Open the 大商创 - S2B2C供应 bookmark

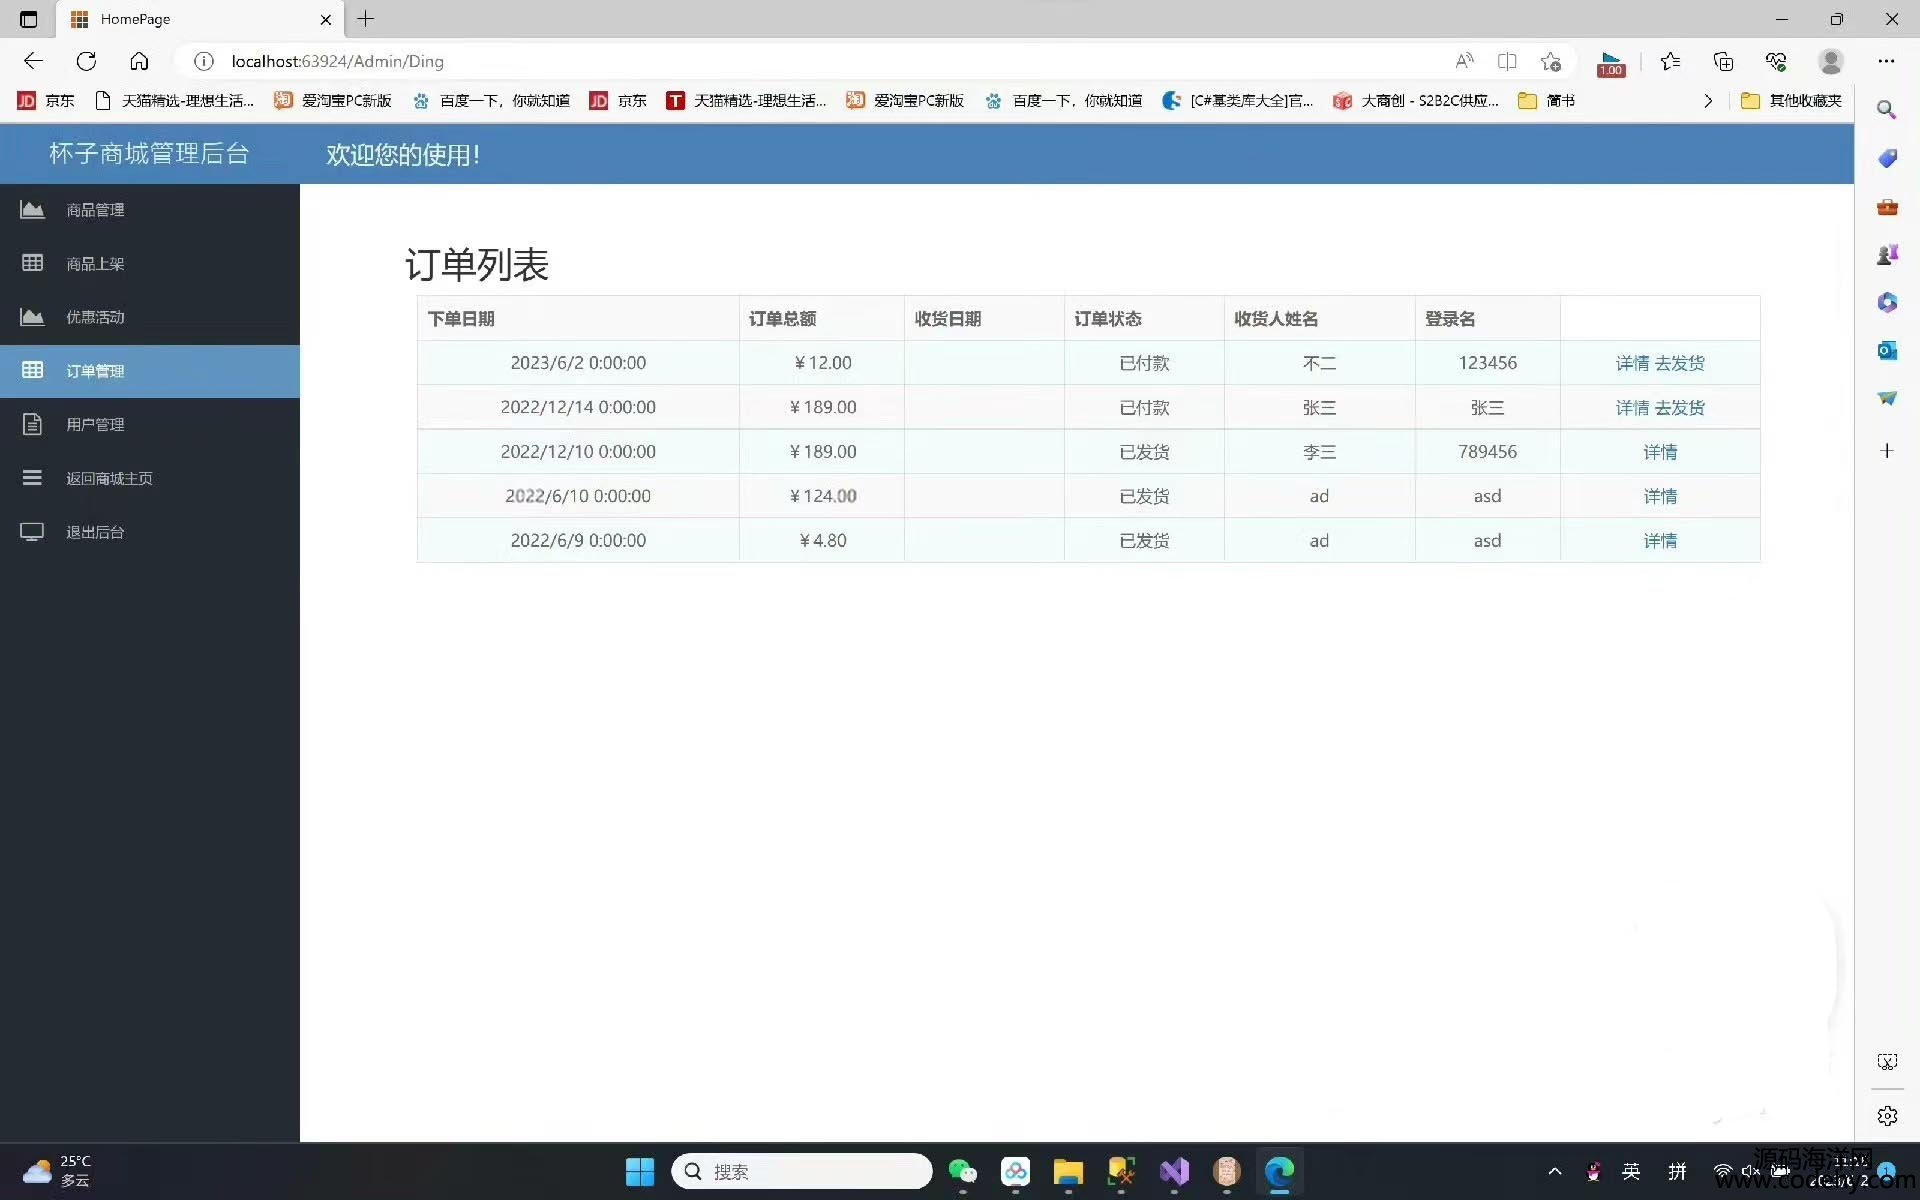(1415, 100)
